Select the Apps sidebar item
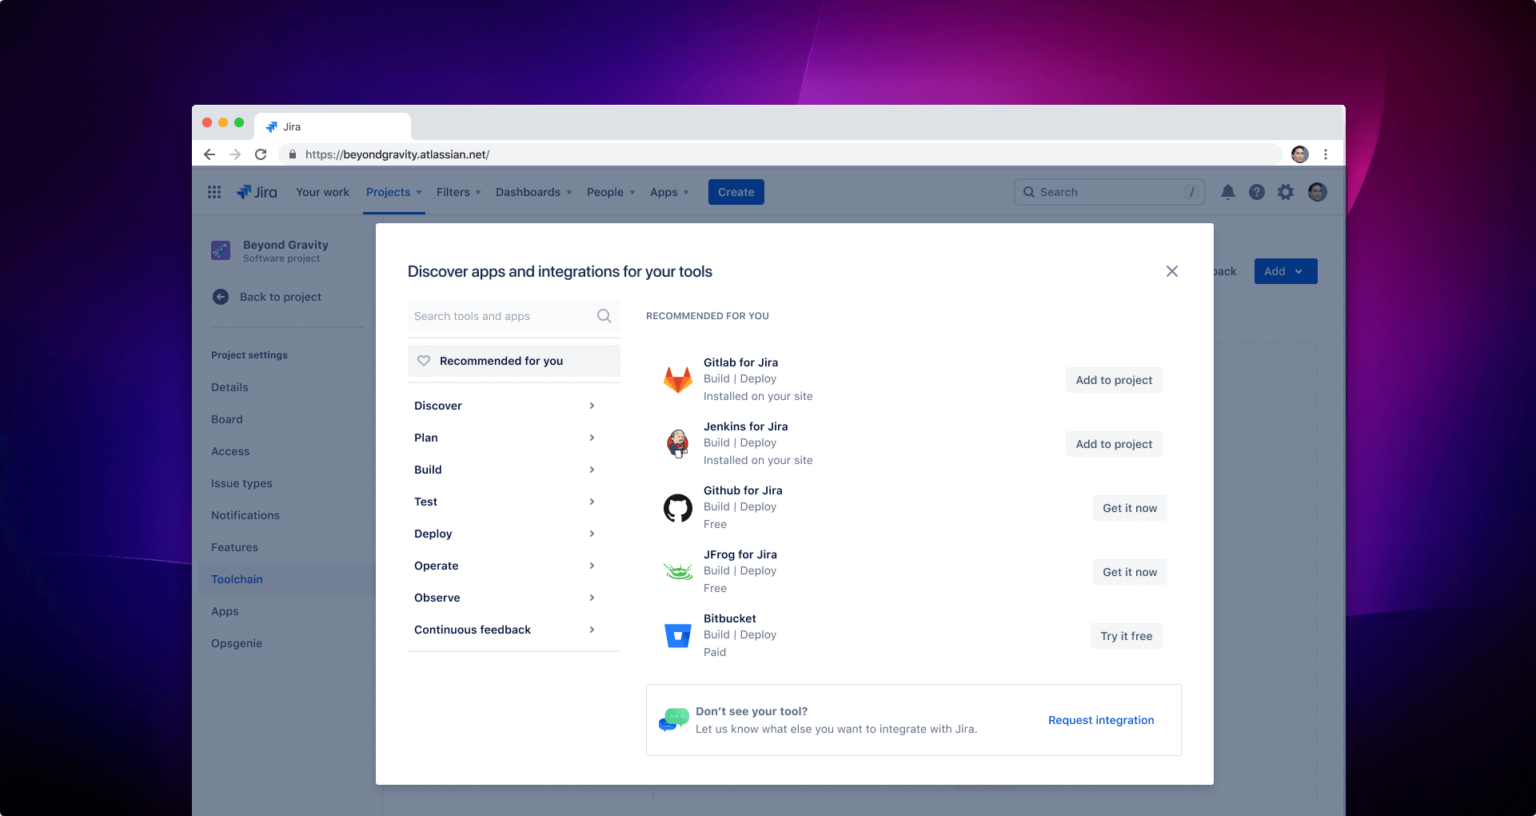This screenshot has height=816, width=1536. [x=225, y=610]
